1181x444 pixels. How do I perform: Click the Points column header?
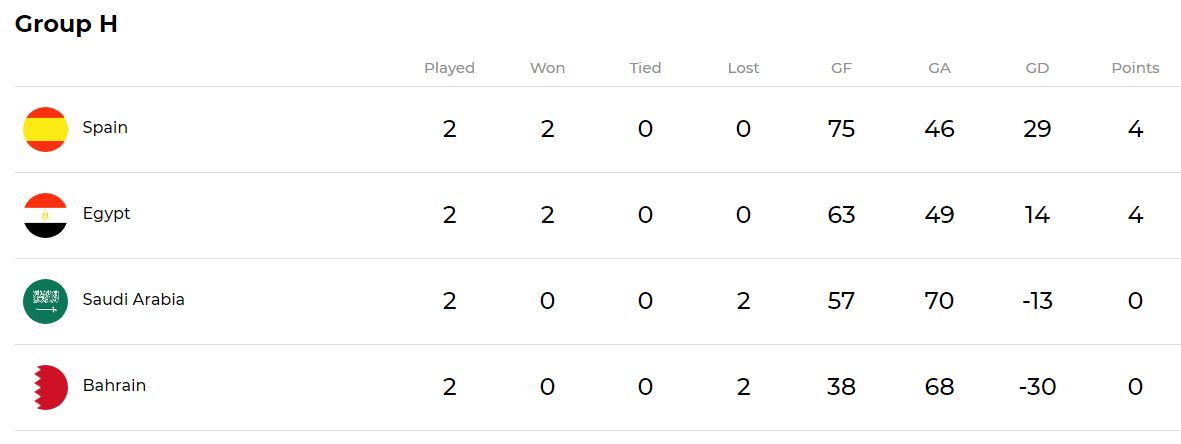[x=1135, y=68]
